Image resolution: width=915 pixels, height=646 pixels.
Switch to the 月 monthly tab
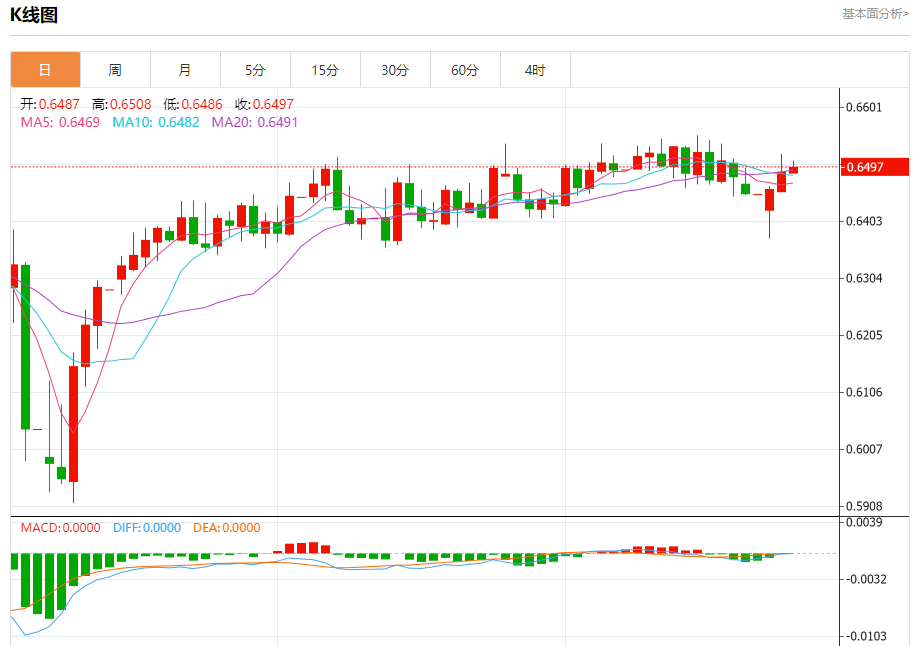click(x=186, y=70)
